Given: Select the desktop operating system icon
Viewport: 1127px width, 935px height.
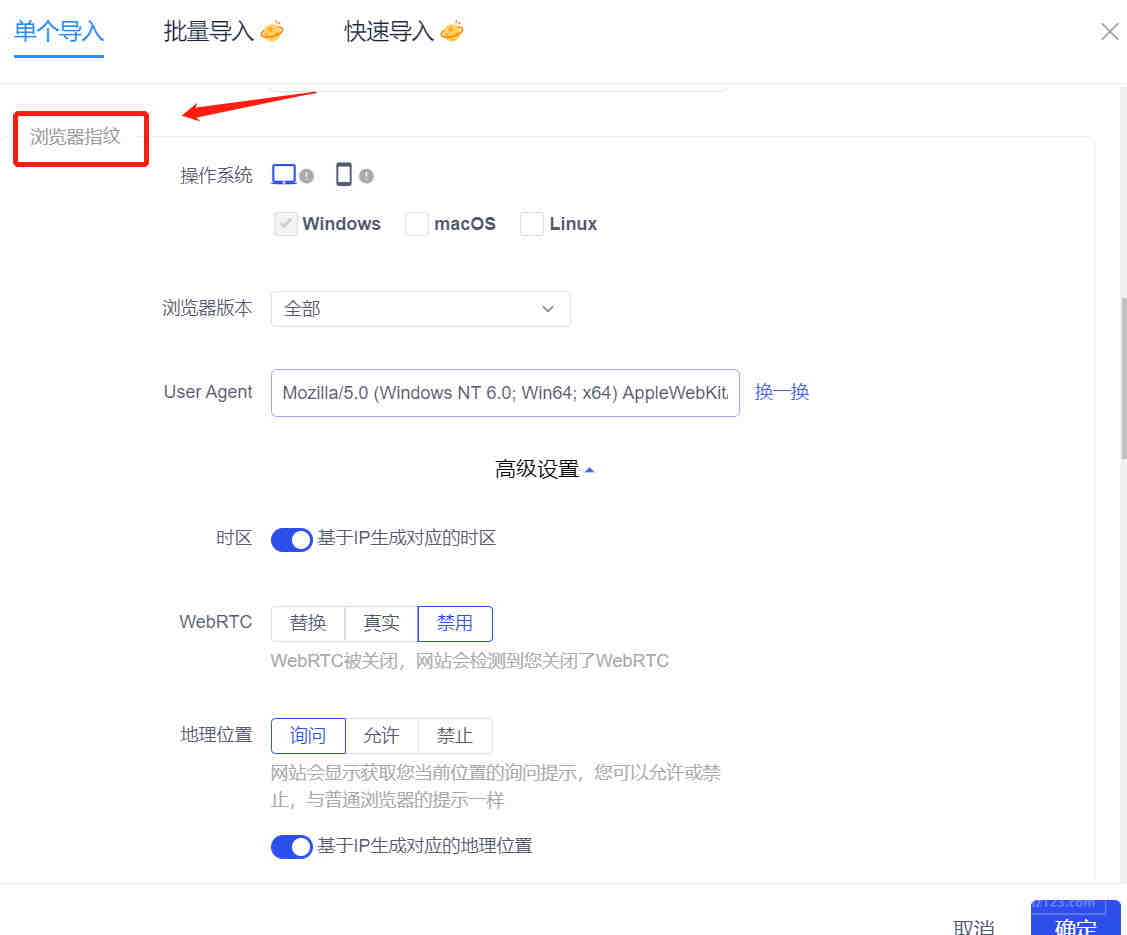Looking at the screenshot, I should pos(283,175).
